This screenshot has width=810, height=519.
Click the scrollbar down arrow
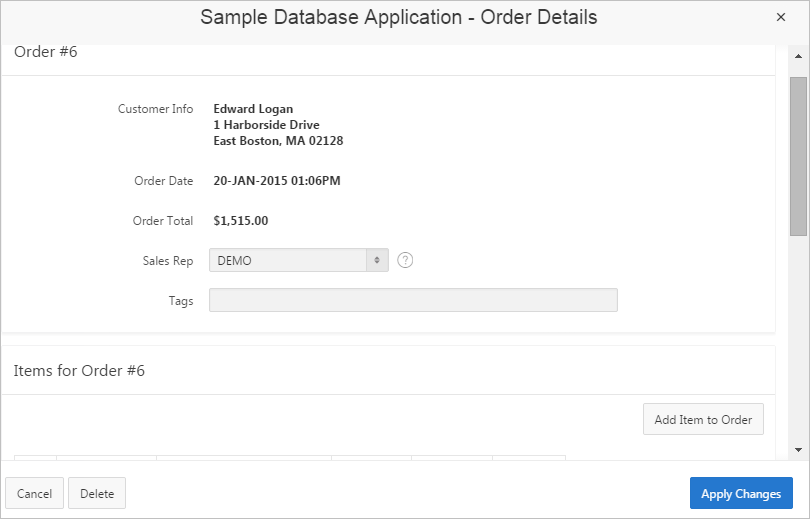pyautogui.click(x=798, y=449)
